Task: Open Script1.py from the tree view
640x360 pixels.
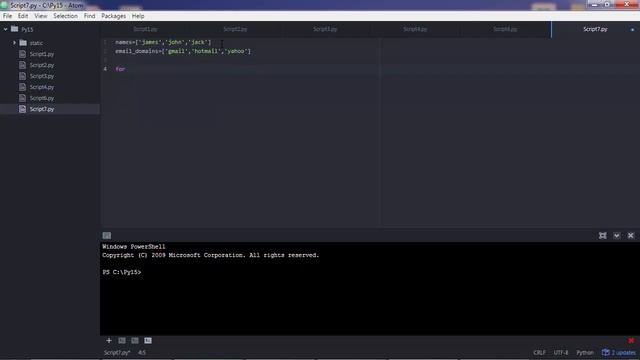Action: [x=42, y=54]
